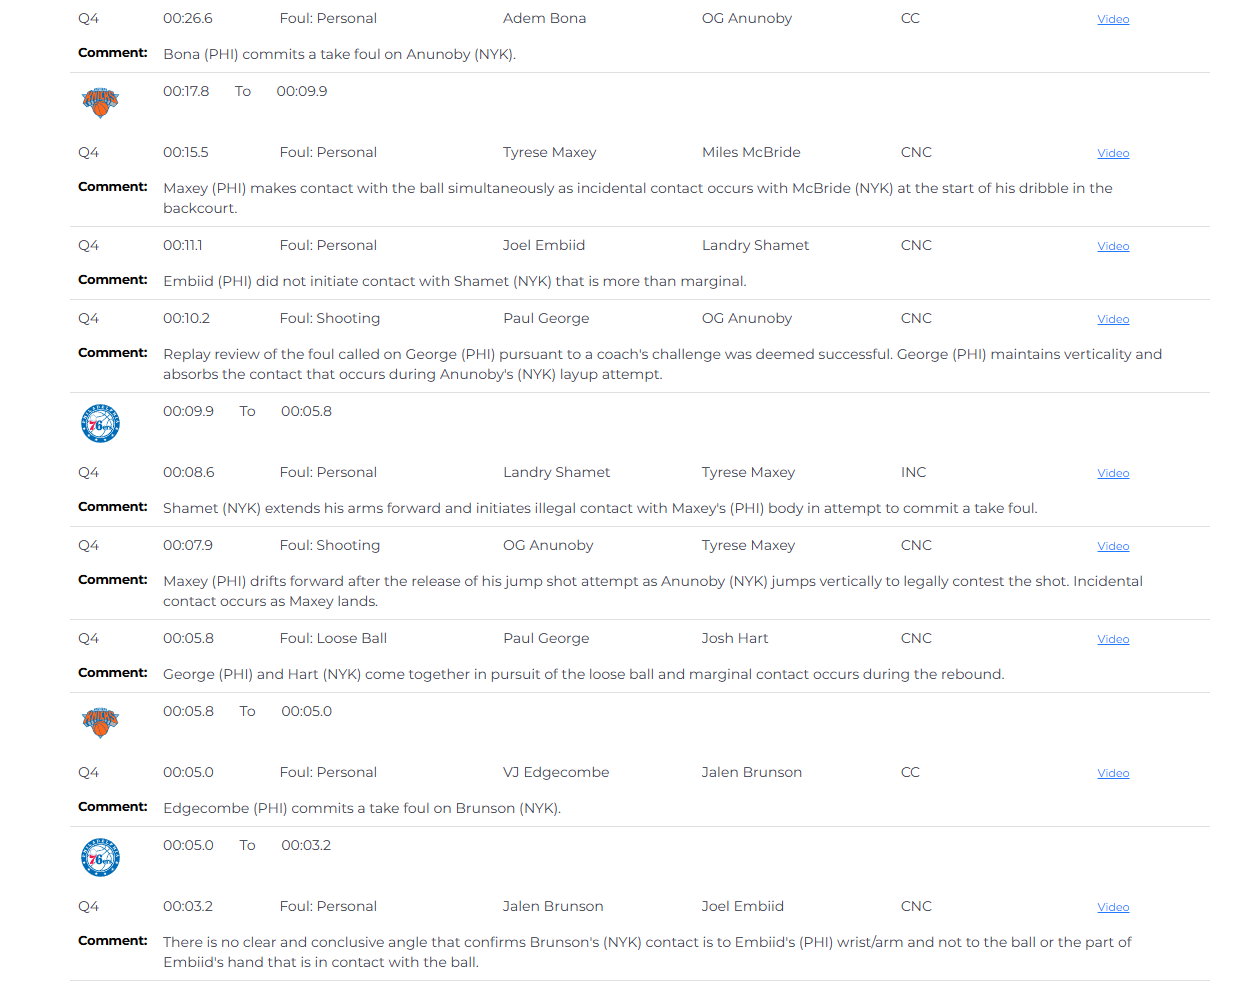The height and width of the screenshot is (990, 1260).
Task: Open Video for Paul George shooting foul at 00:10.2
Action: coord(1113,319)
